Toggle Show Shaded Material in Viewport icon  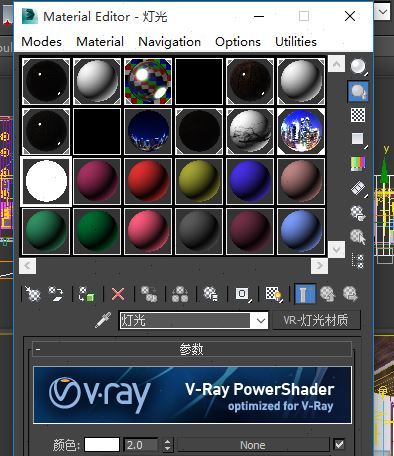(x=274, y=294)
